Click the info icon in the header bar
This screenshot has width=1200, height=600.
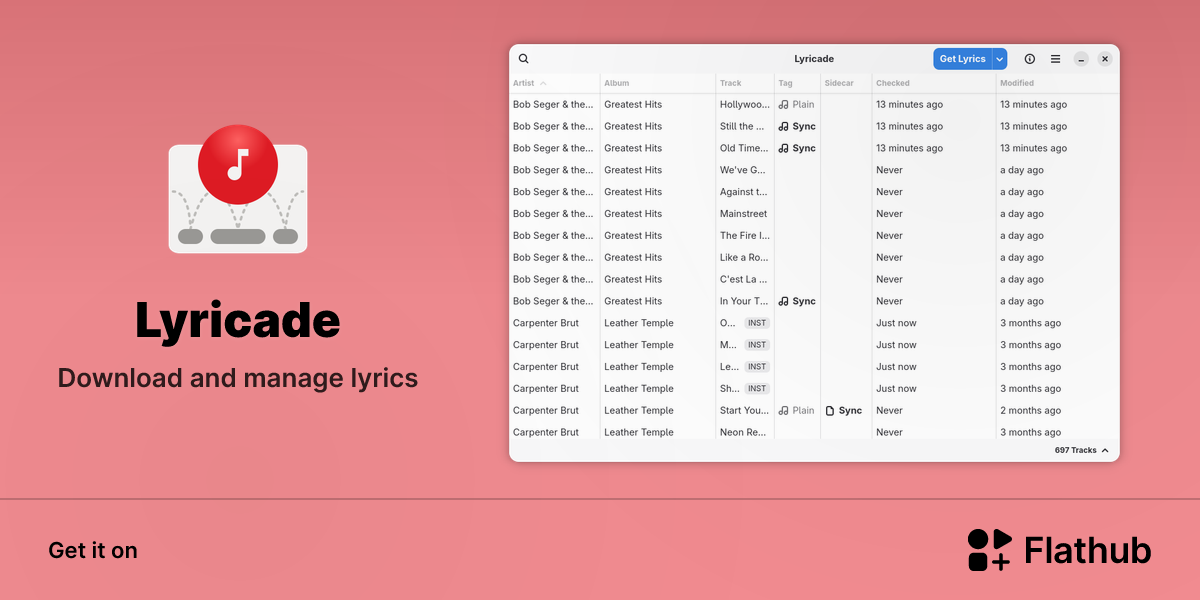pyautogui.click(x=1030, y=59)
